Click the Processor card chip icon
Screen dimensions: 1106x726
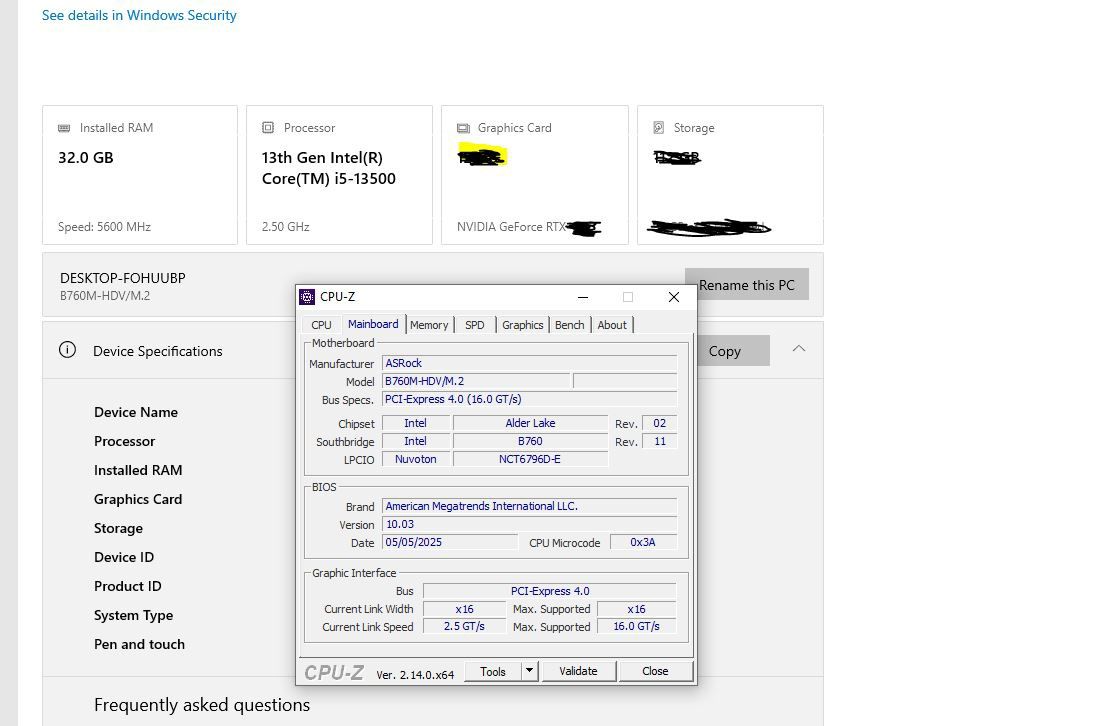coord(268,128)
